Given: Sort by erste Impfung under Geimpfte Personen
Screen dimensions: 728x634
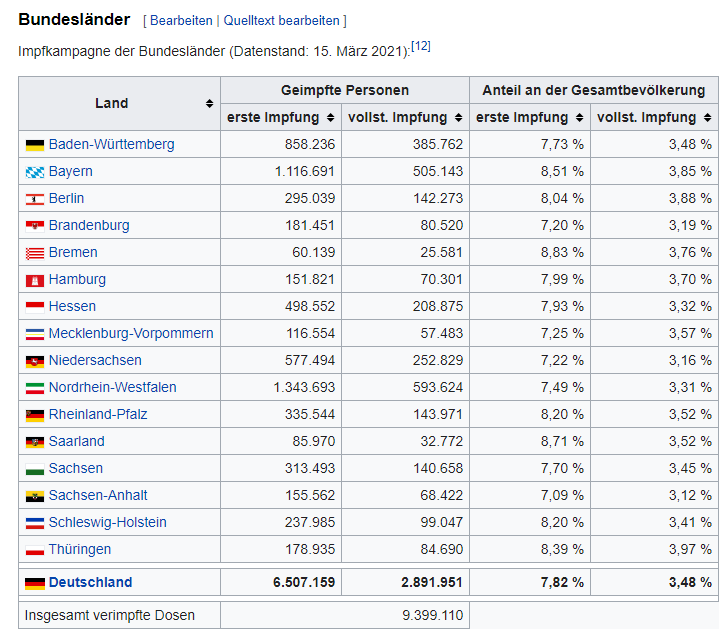Looking at the screenshot, I should click(x=330, y=118).
